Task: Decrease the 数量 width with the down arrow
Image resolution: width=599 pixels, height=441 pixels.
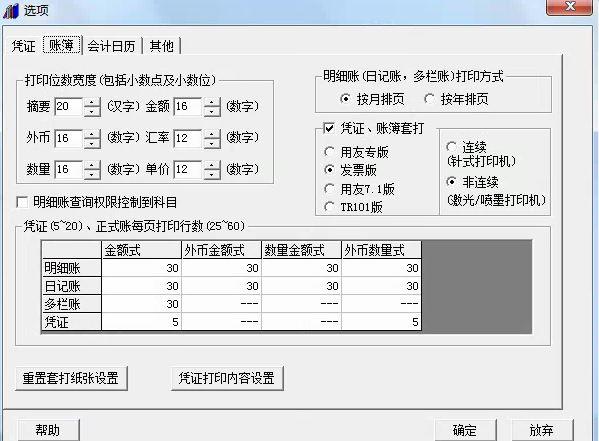Action: point(92,175)
